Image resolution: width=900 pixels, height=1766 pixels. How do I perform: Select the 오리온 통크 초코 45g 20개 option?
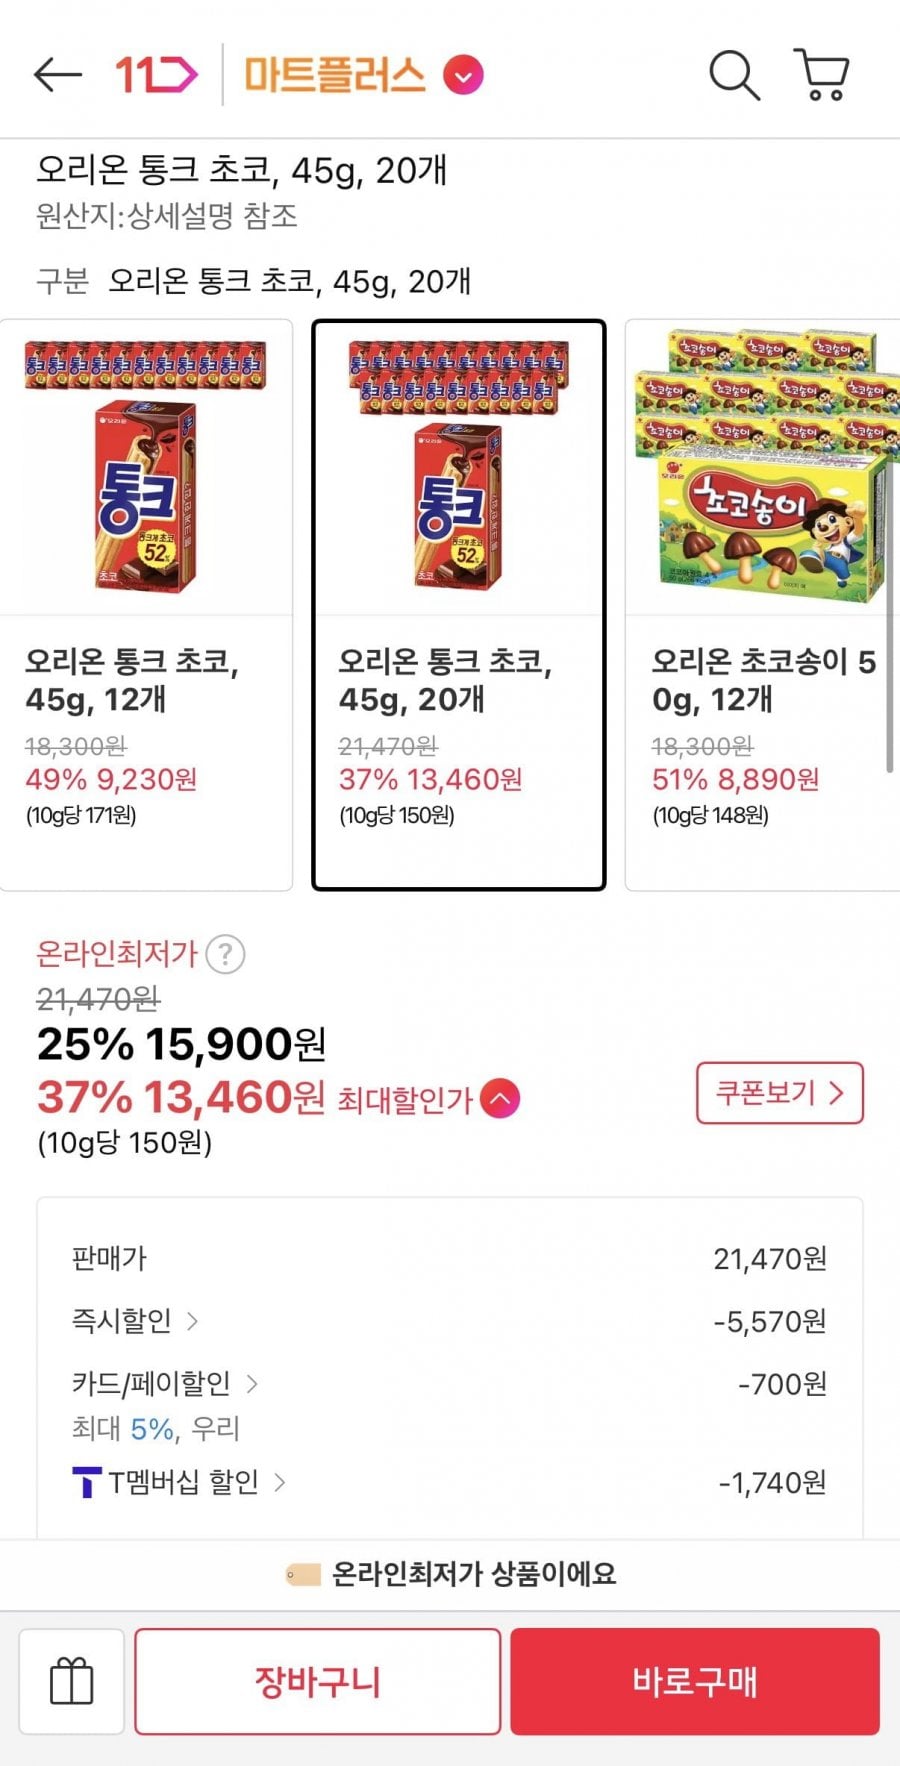[x=459, y=604]
